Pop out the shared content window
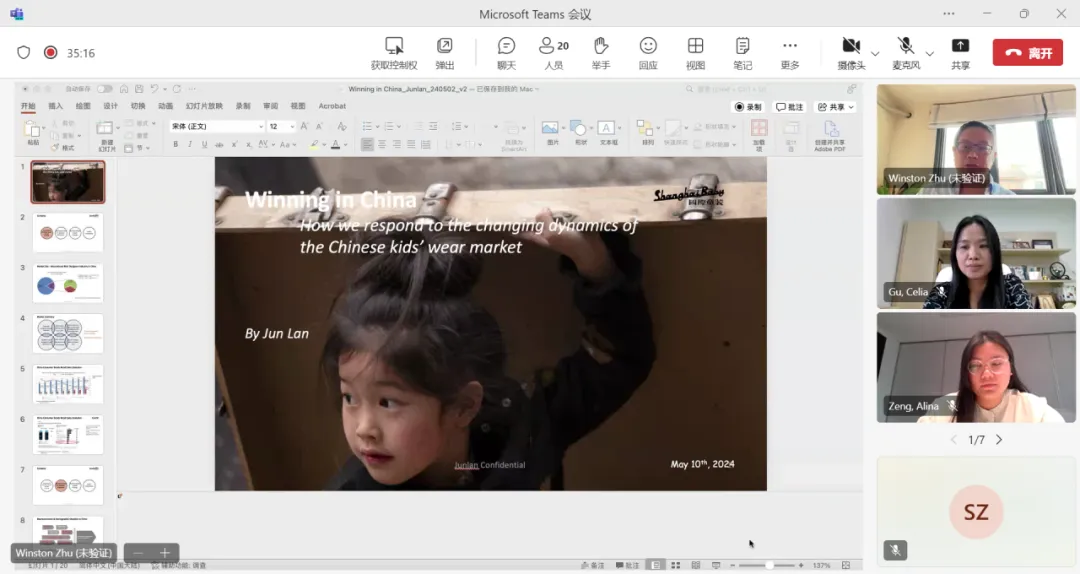1080x574 pixels. tap(445, 53)
